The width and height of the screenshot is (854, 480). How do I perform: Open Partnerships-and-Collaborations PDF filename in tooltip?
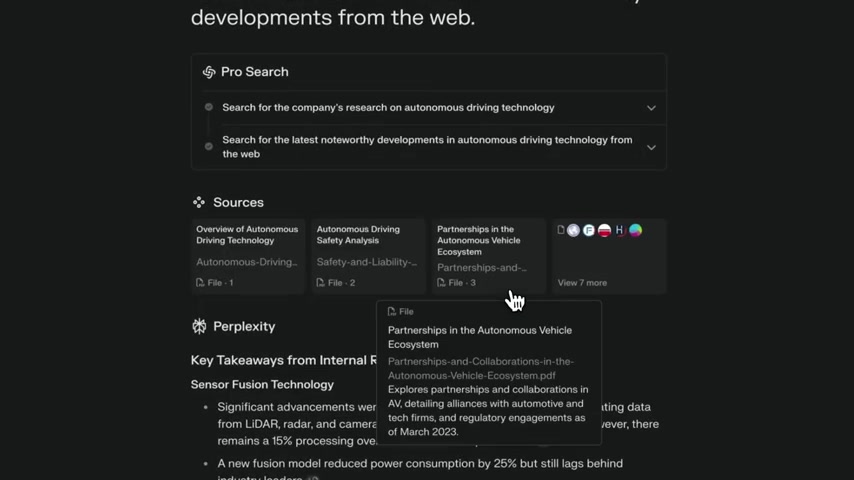[480, 368]
